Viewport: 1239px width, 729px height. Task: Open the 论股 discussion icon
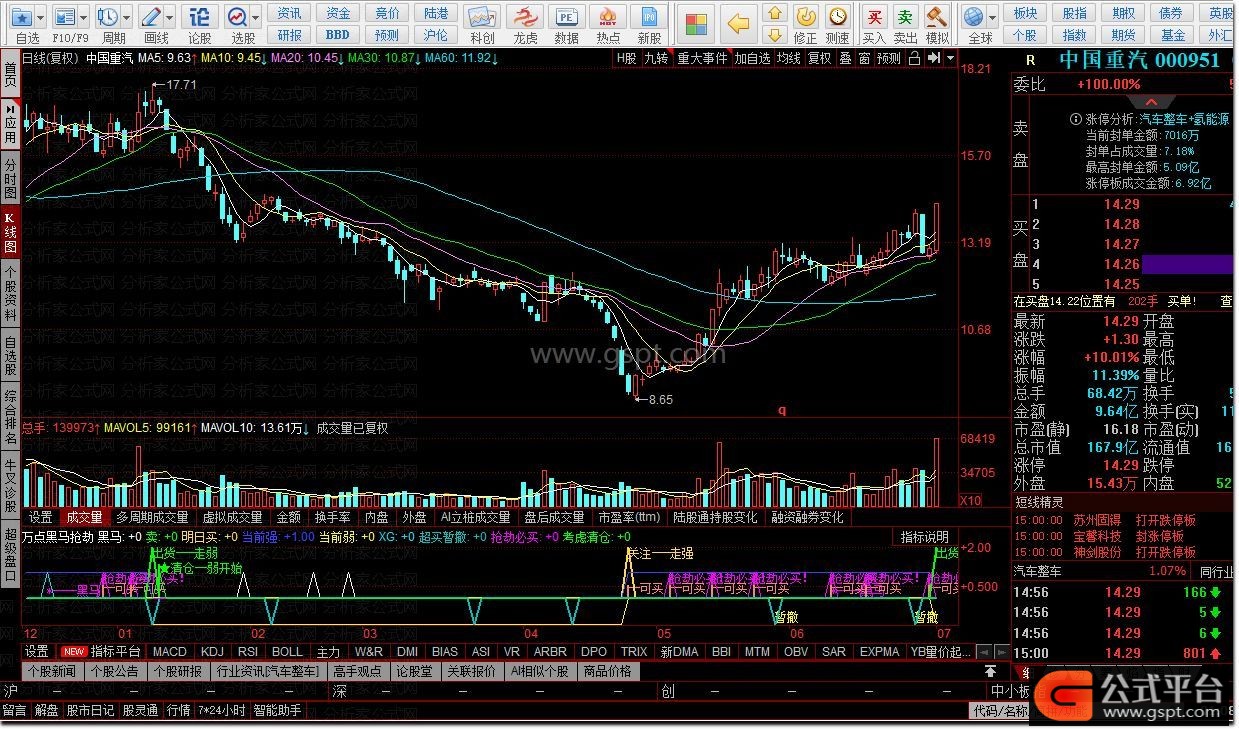(x=200, y=17)
